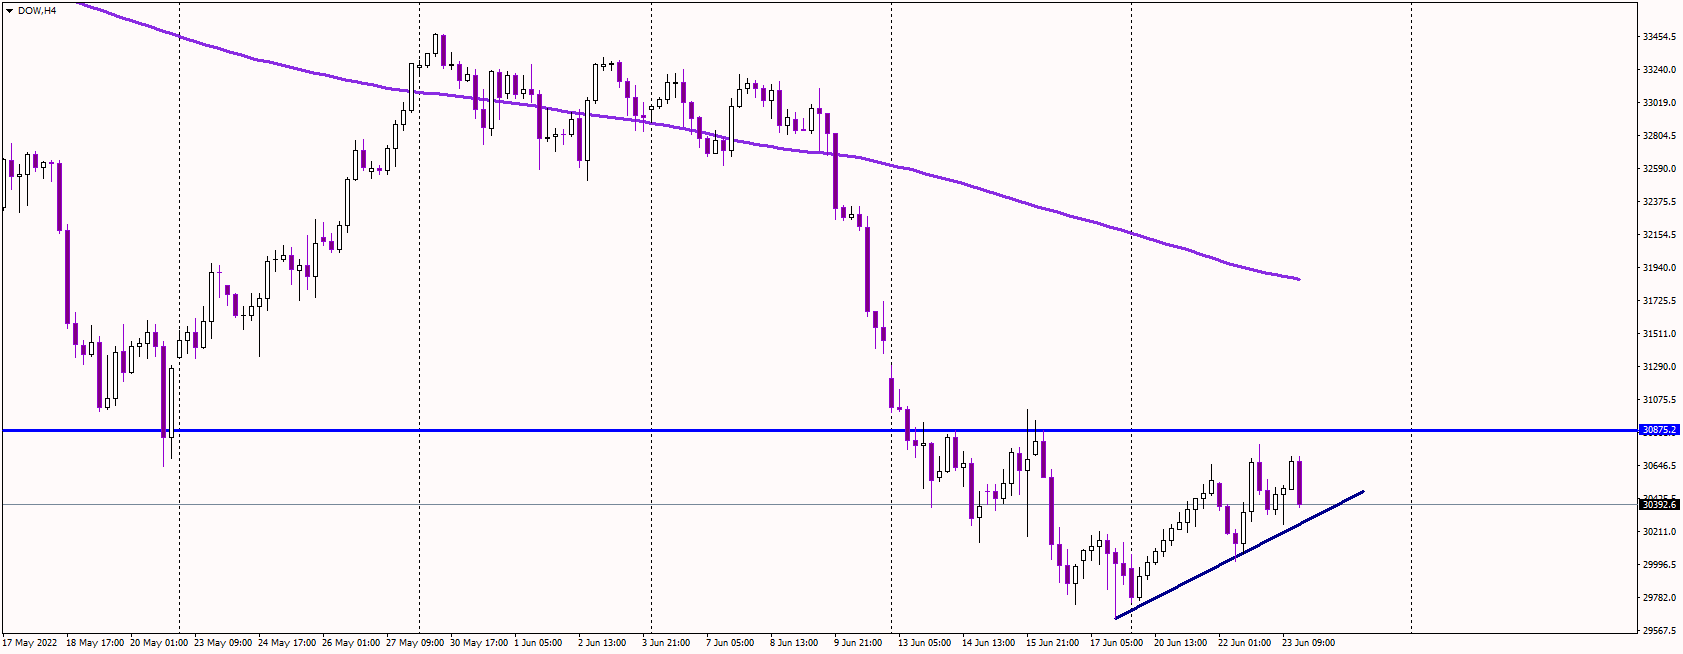
Task: Click the 22 Jun 01:00 time label
Action: pyautogui.click(x=1245, y=642)
